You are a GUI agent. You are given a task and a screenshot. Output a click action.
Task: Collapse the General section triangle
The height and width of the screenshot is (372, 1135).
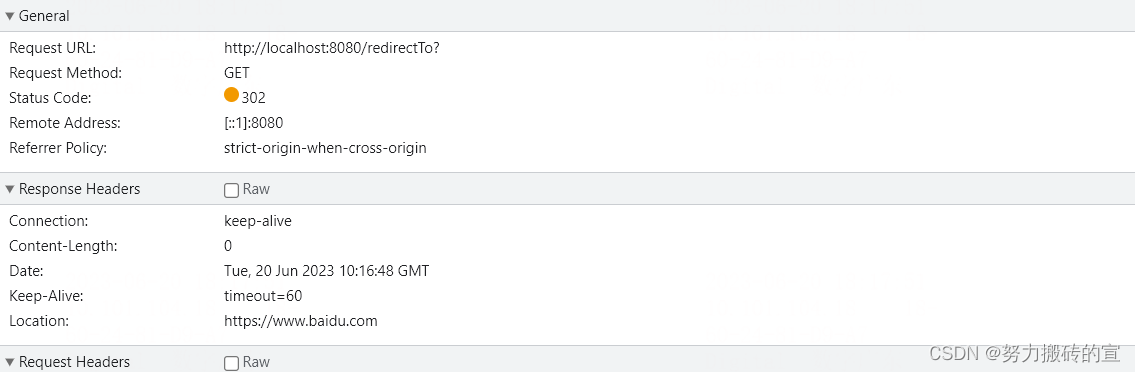tap(10, 16)
